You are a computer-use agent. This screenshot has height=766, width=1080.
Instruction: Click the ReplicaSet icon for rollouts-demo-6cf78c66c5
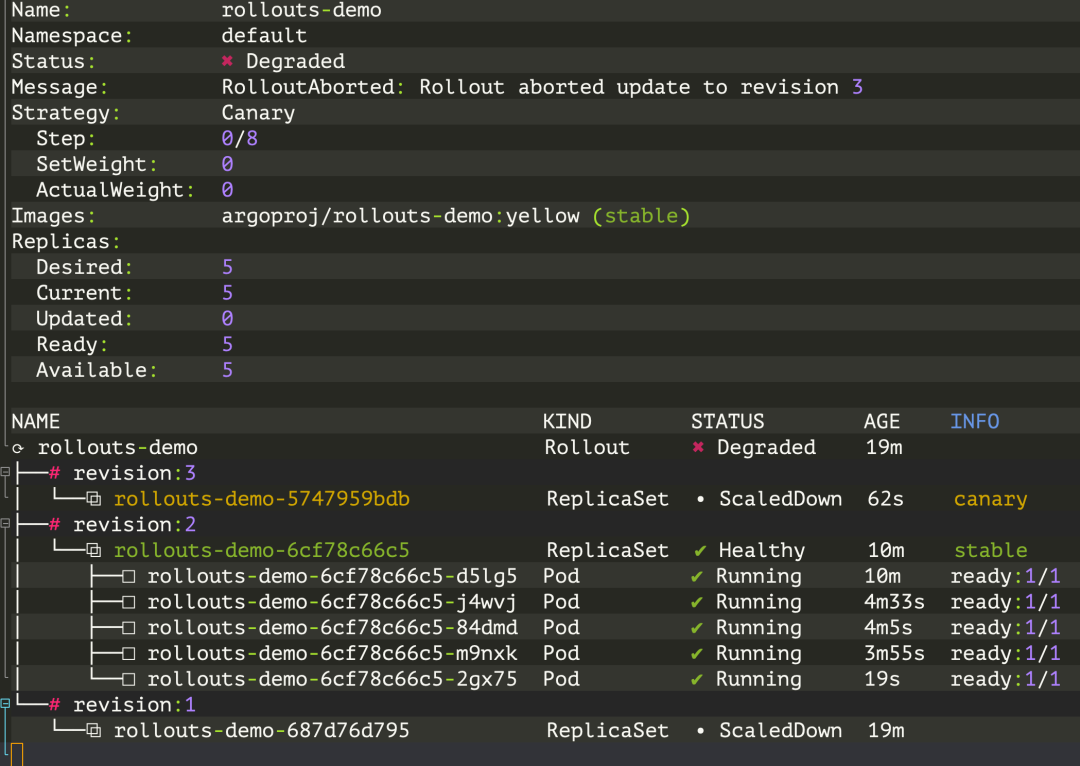point(94,550)
